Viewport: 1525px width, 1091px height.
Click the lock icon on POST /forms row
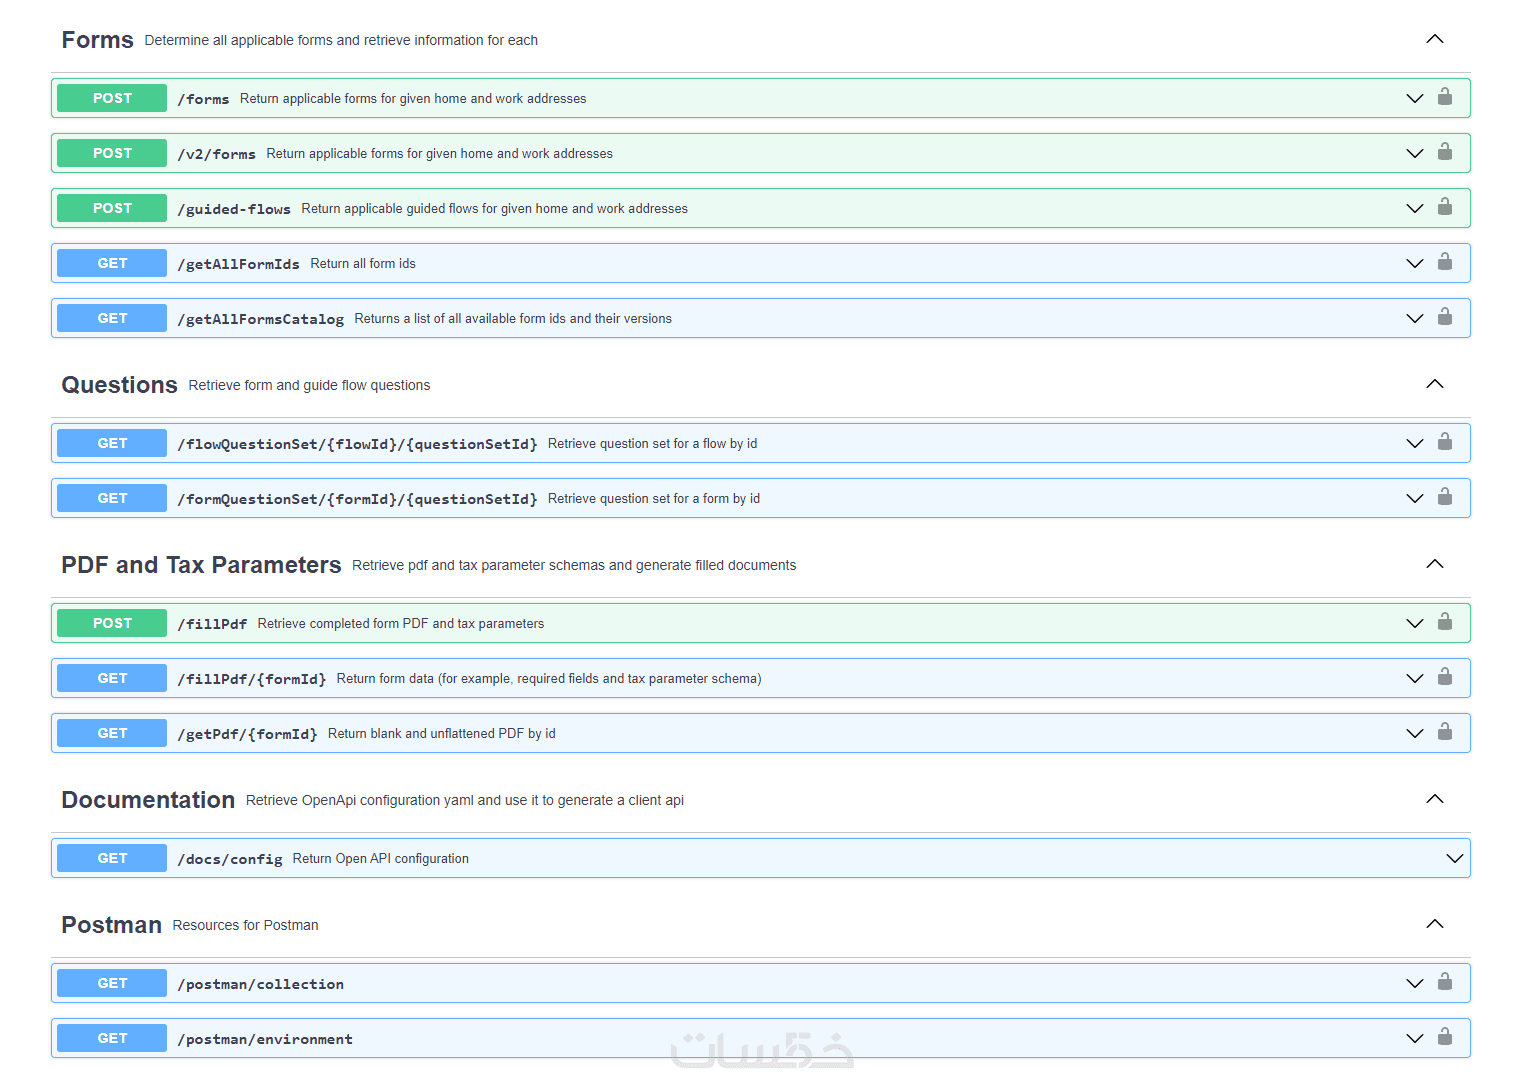click(x=1445, y=97)
